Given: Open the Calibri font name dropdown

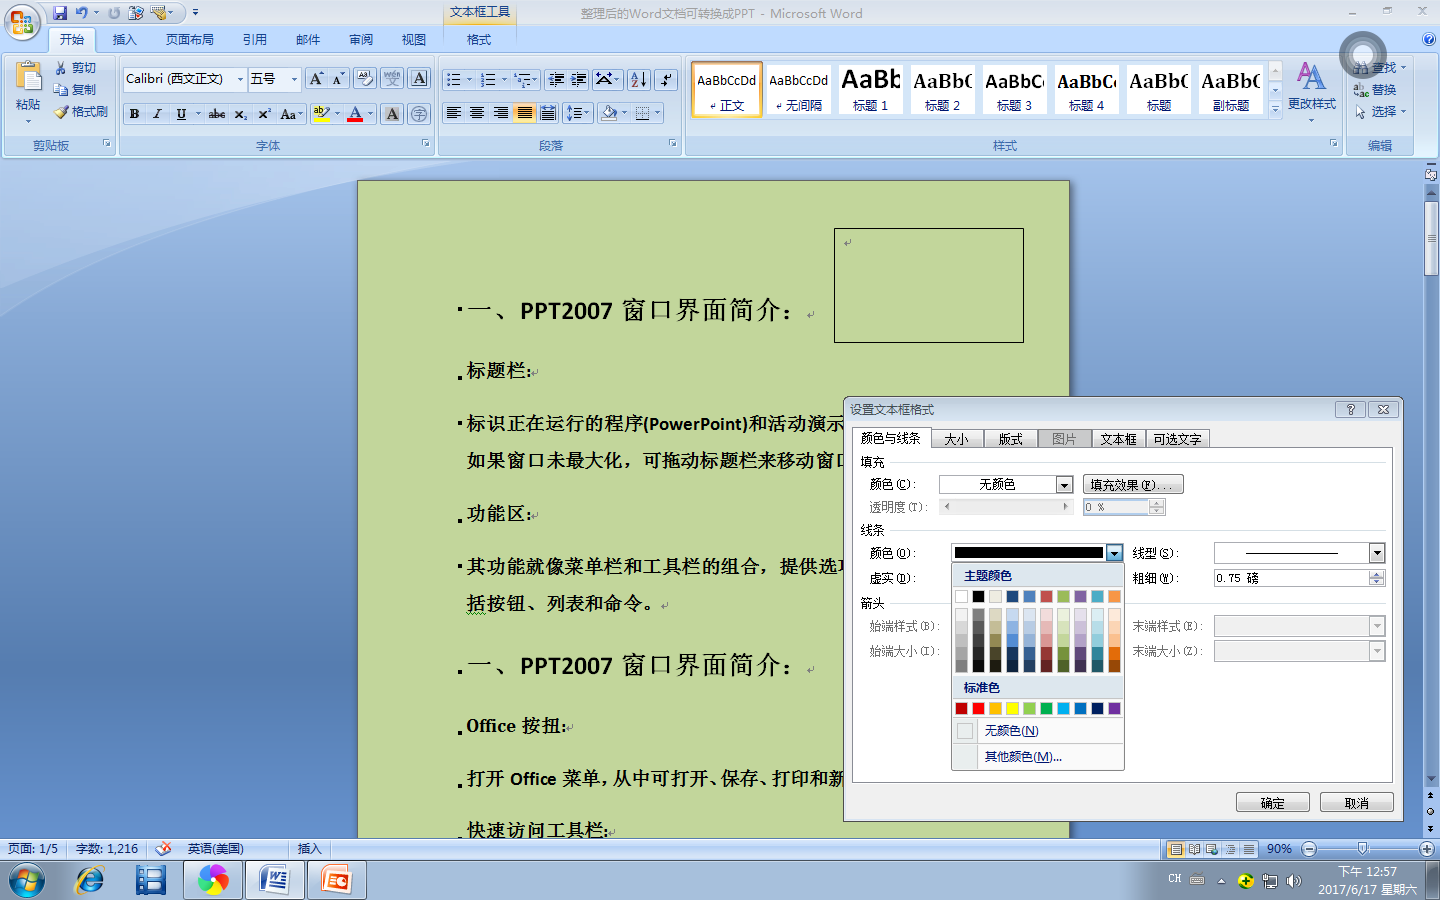Looking at the screenshot, I should [x=240, y=79].
